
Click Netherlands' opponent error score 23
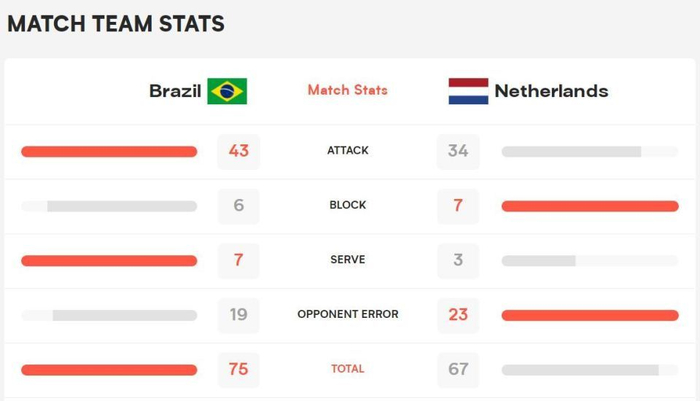pos(458,315)
